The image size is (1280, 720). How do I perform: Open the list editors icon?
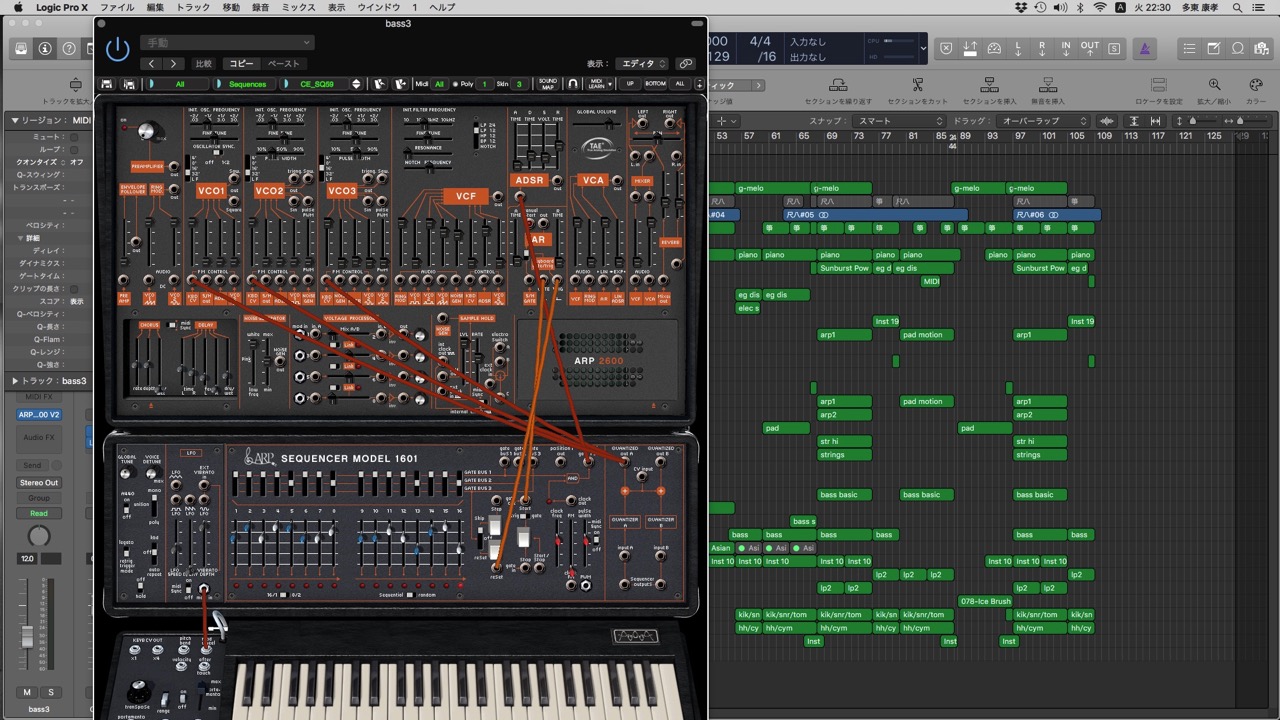pos(1189,48)
